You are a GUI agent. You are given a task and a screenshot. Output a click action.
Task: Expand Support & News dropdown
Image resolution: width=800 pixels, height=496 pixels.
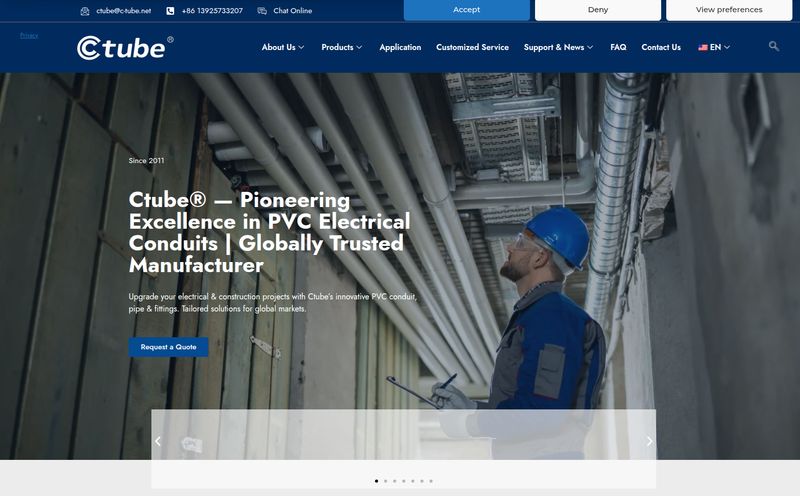click(x=558, y=47)
